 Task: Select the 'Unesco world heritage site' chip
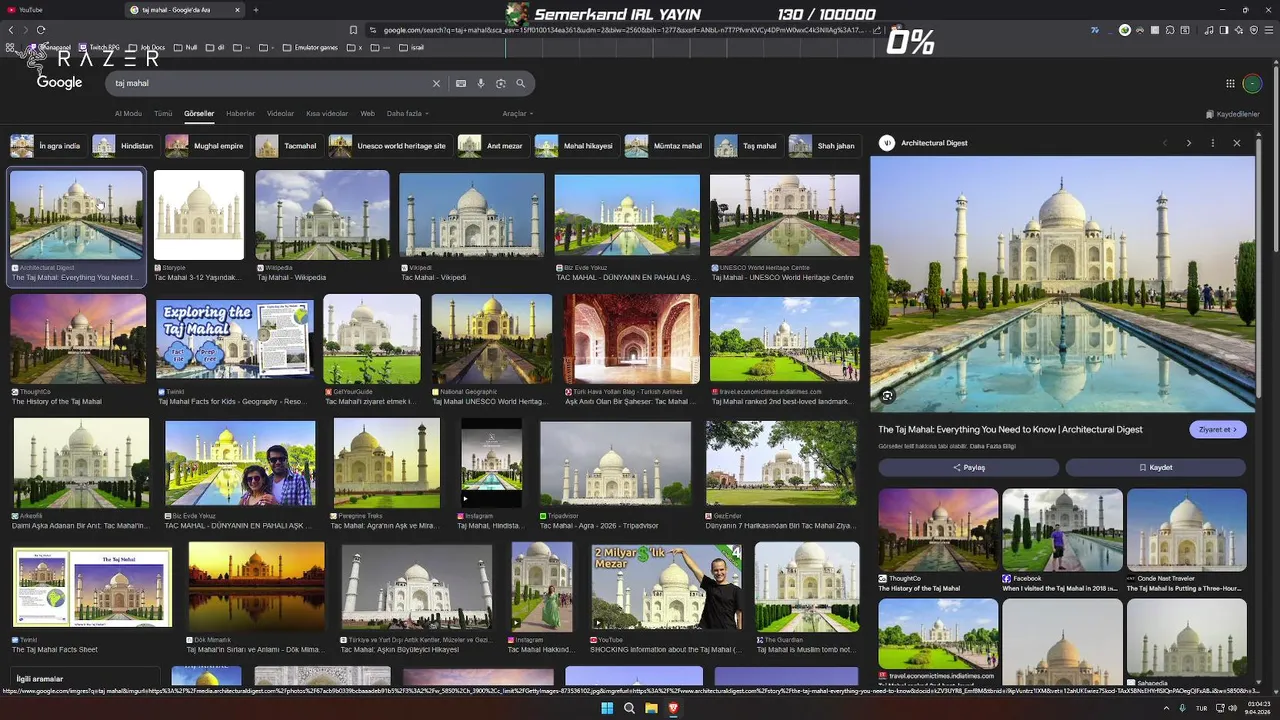point(390,146)
